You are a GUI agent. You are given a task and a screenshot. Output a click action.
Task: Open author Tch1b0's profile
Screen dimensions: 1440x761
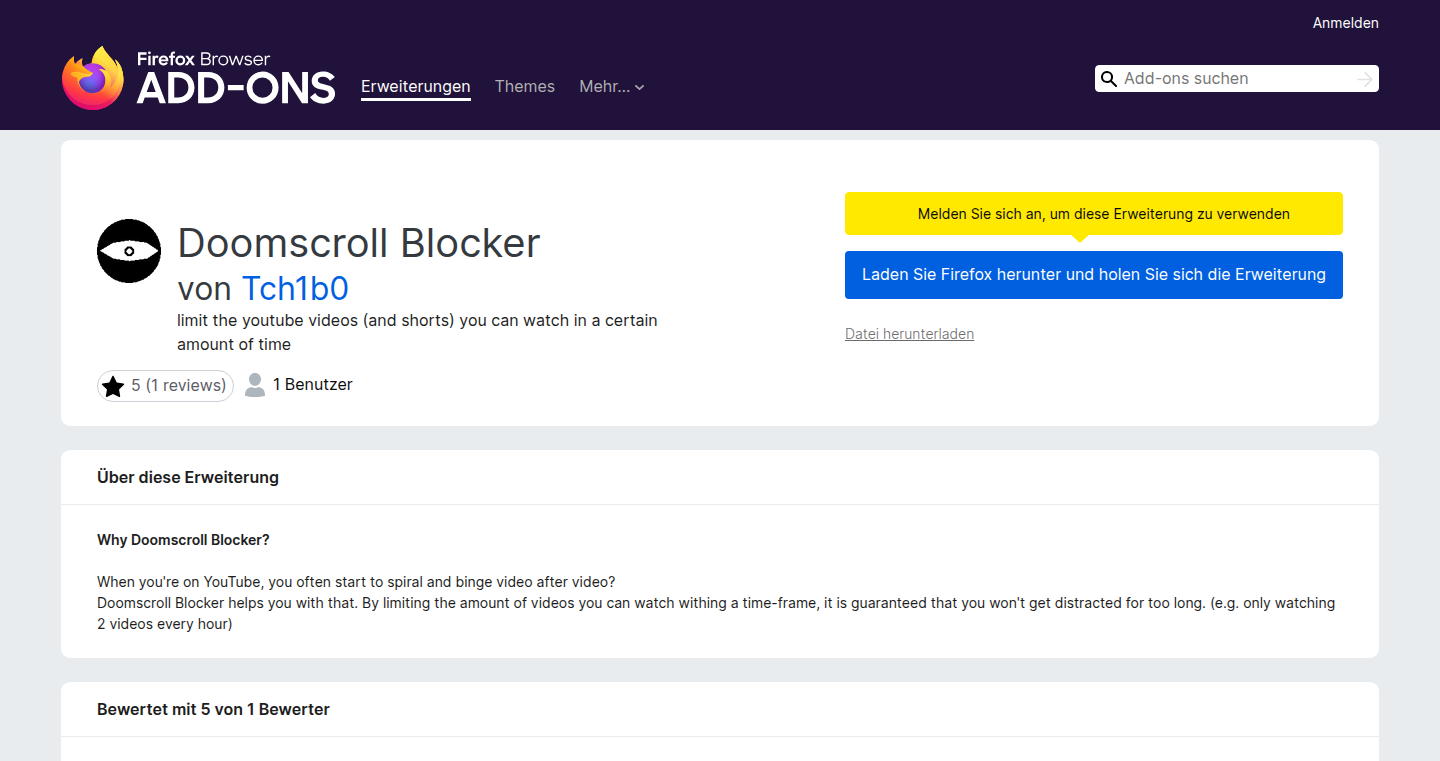point(295,288)
